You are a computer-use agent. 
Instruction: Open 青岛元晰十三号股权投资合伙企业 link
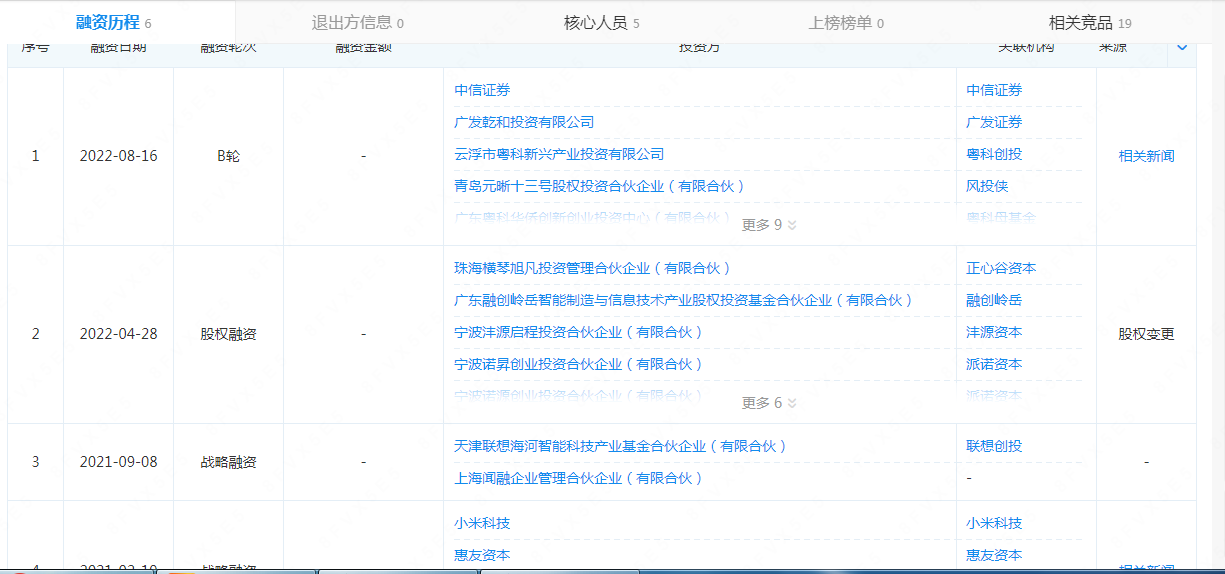tap(599, 186)
